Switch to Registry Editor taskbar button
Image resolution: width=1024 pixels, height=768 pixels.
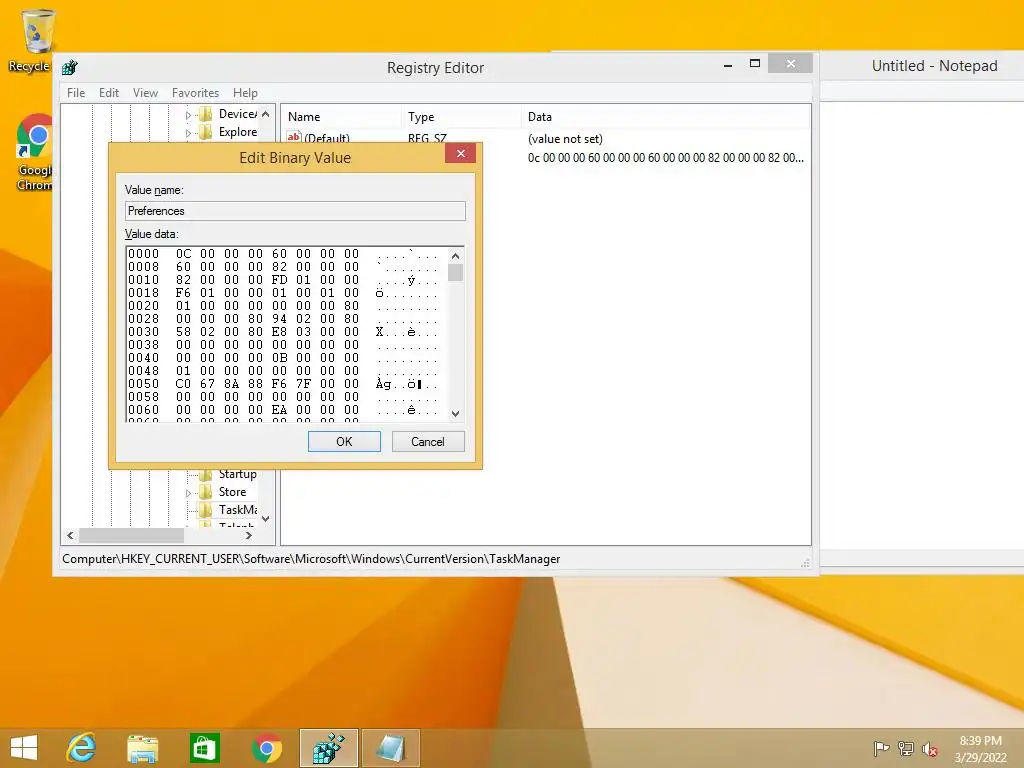click(328, 748)
